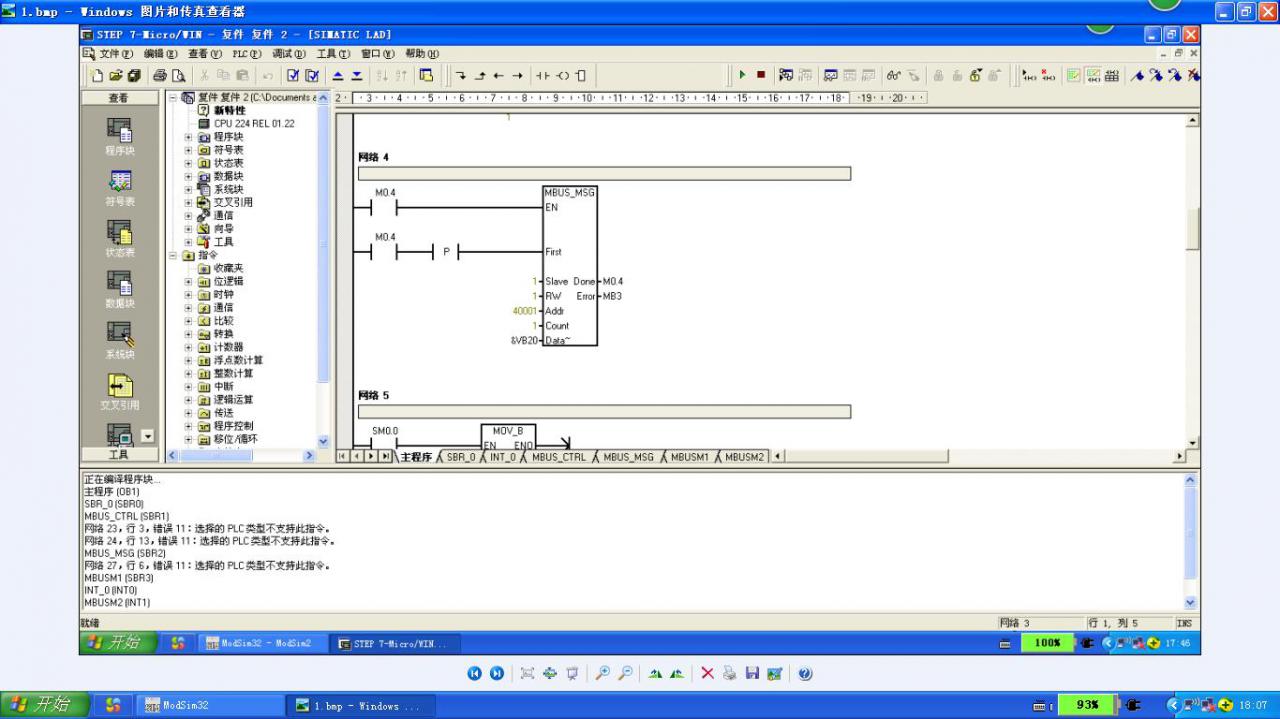Viewport: 1280px width, 719px height.
Task: Open the PLC menu
Action: [x=246, y=54]
